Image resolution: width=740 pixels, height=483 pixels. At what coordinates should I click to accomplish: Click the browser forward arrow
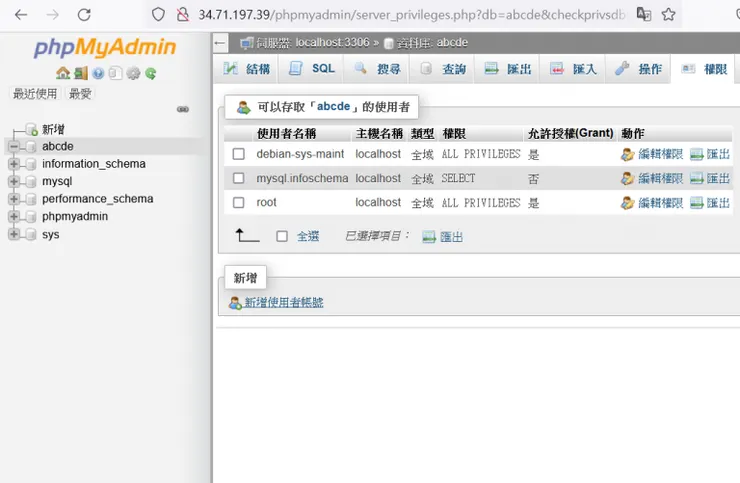click(x=52, y=15)
